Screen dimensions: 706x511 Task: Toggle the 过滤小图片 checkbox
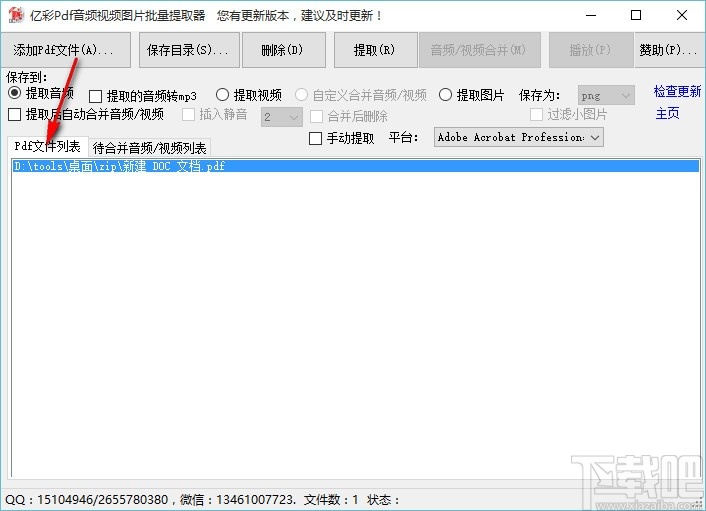536,114
